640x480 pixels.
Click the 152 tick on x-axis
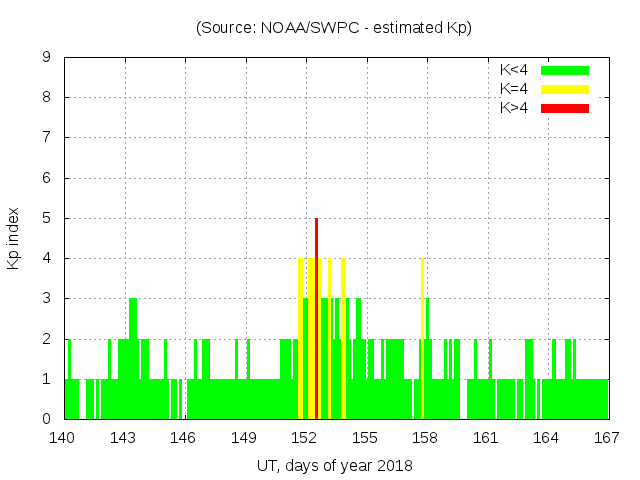(x=305, y=437)
